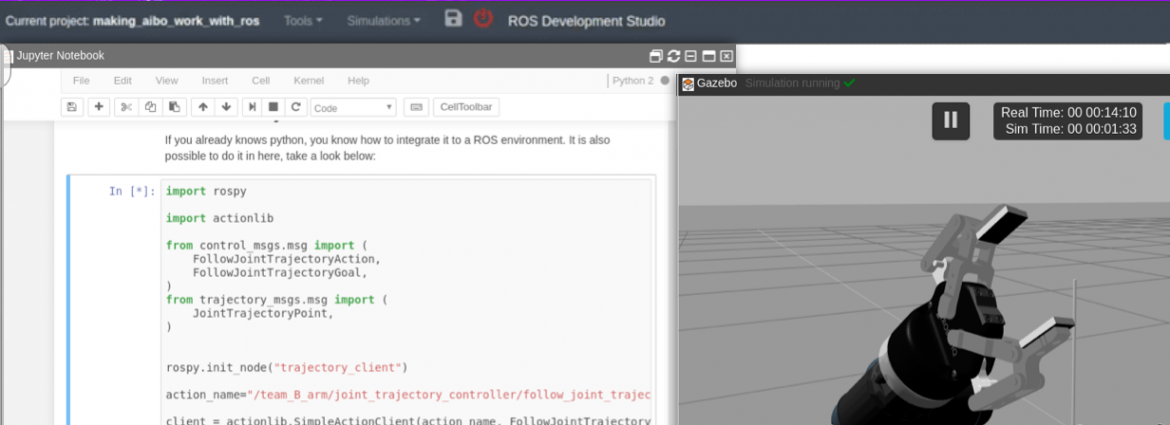Paste cells below in the Jupyter toolbar
This screenshot has height=425, width=1170.
174,107
